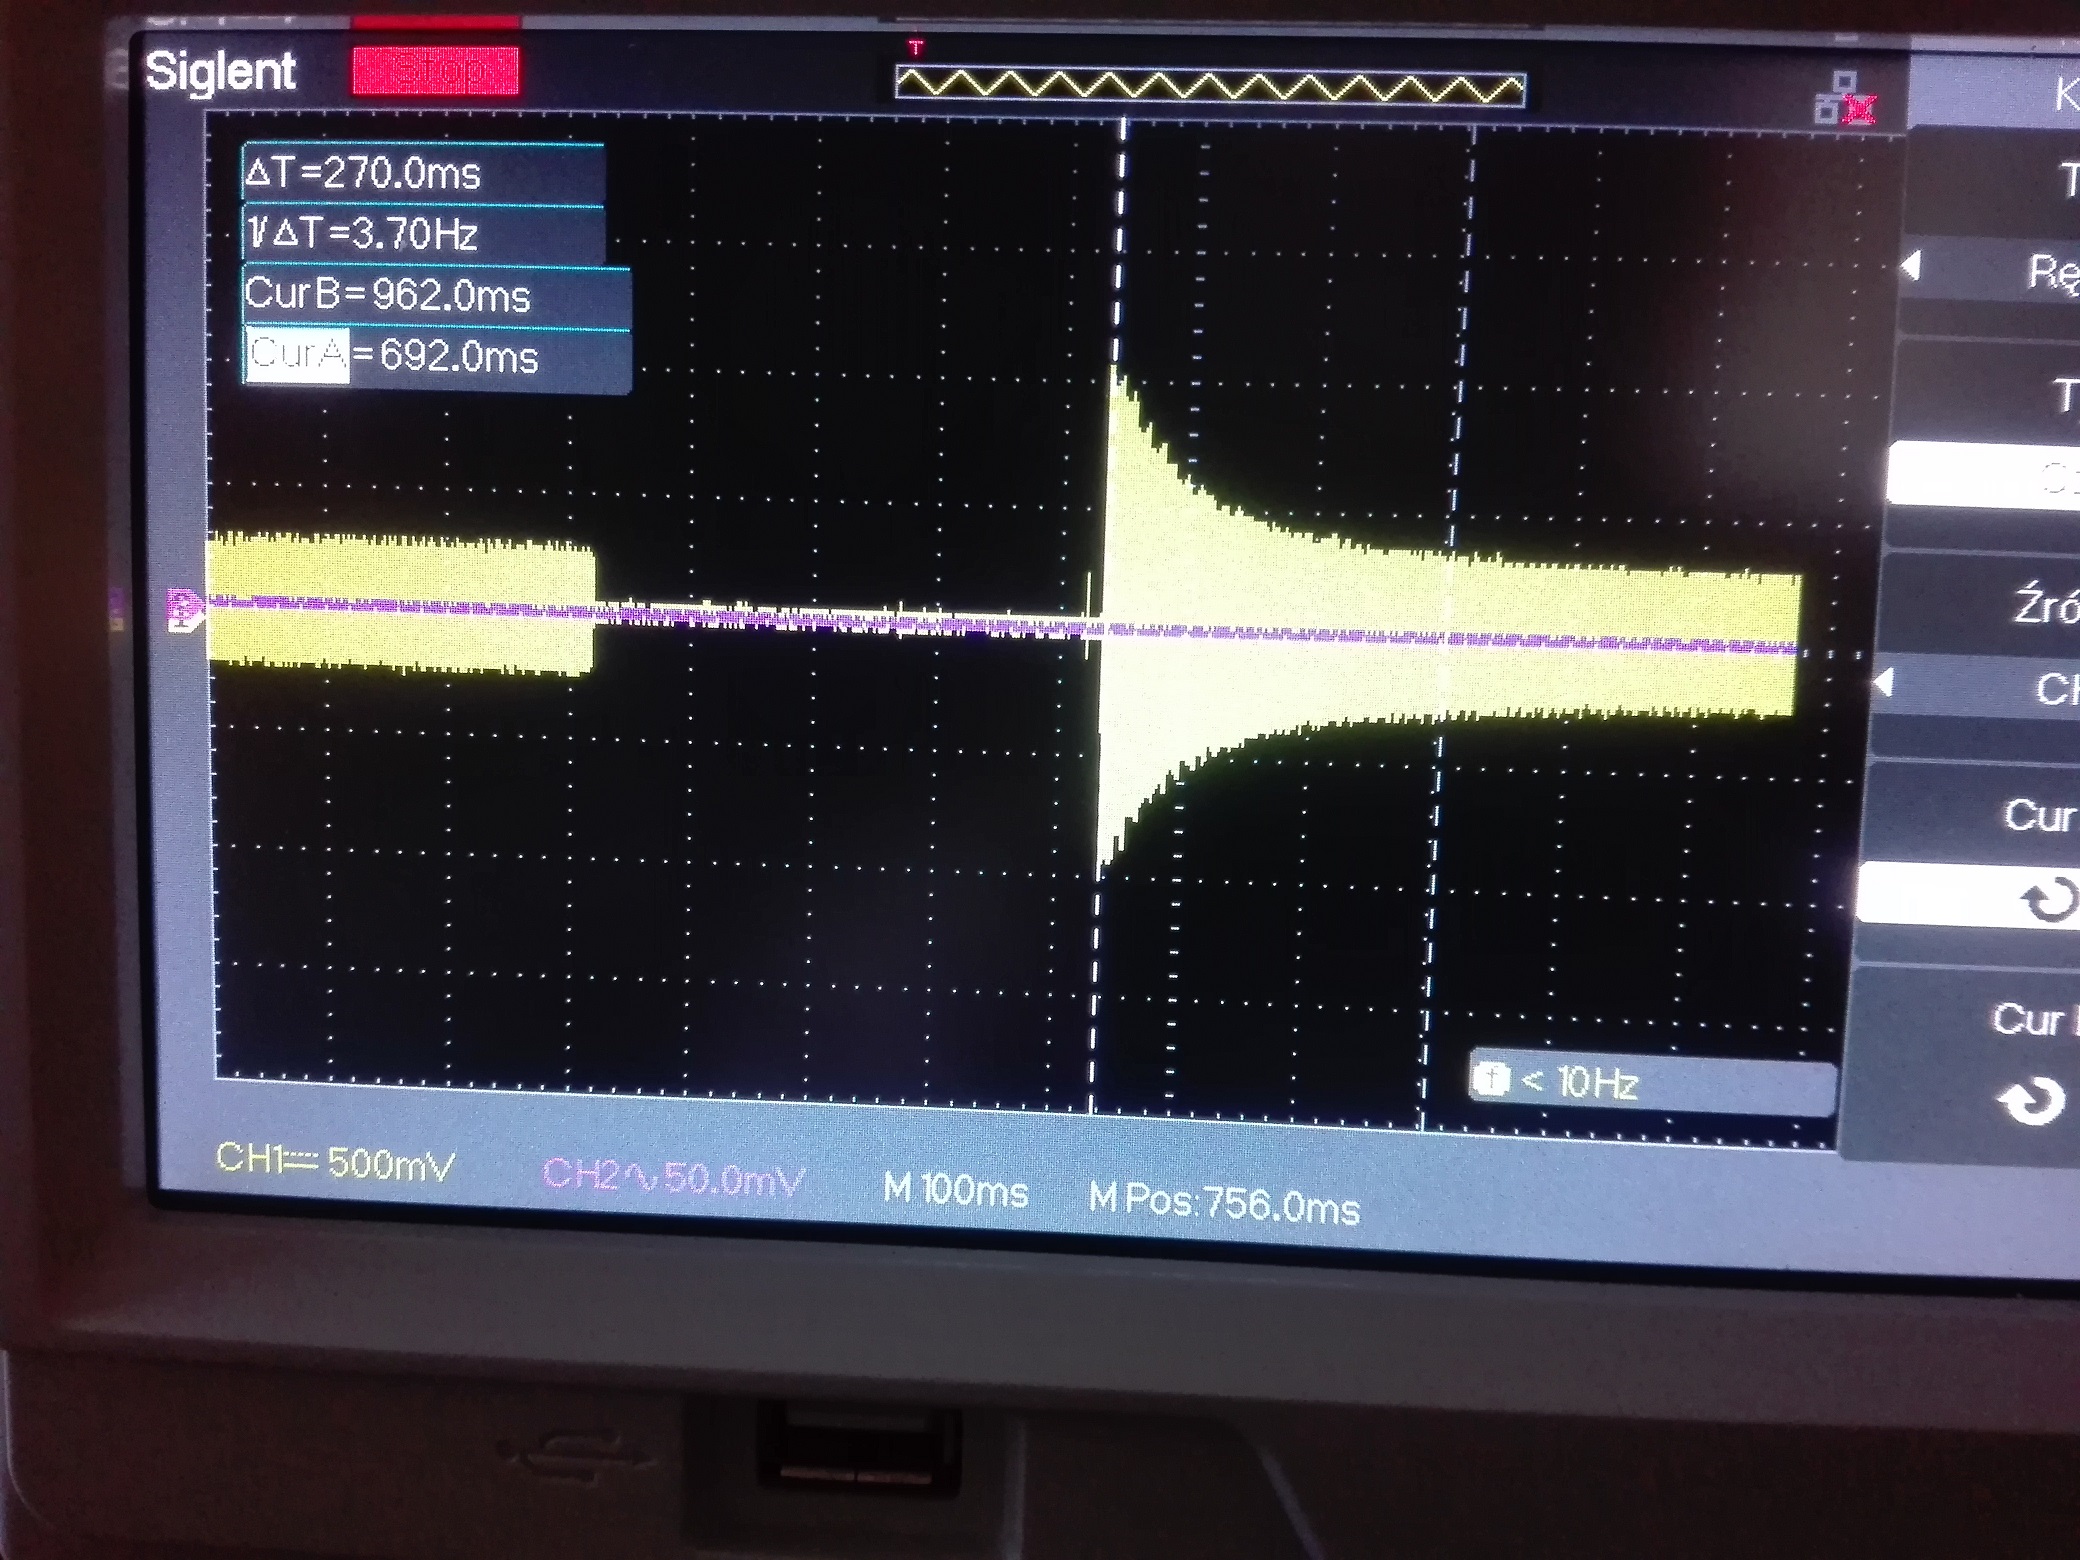Expand the source CH selector arrow
Image resolution: width=2080 pixels, height=1560 pixels.
click(1885, 684)
